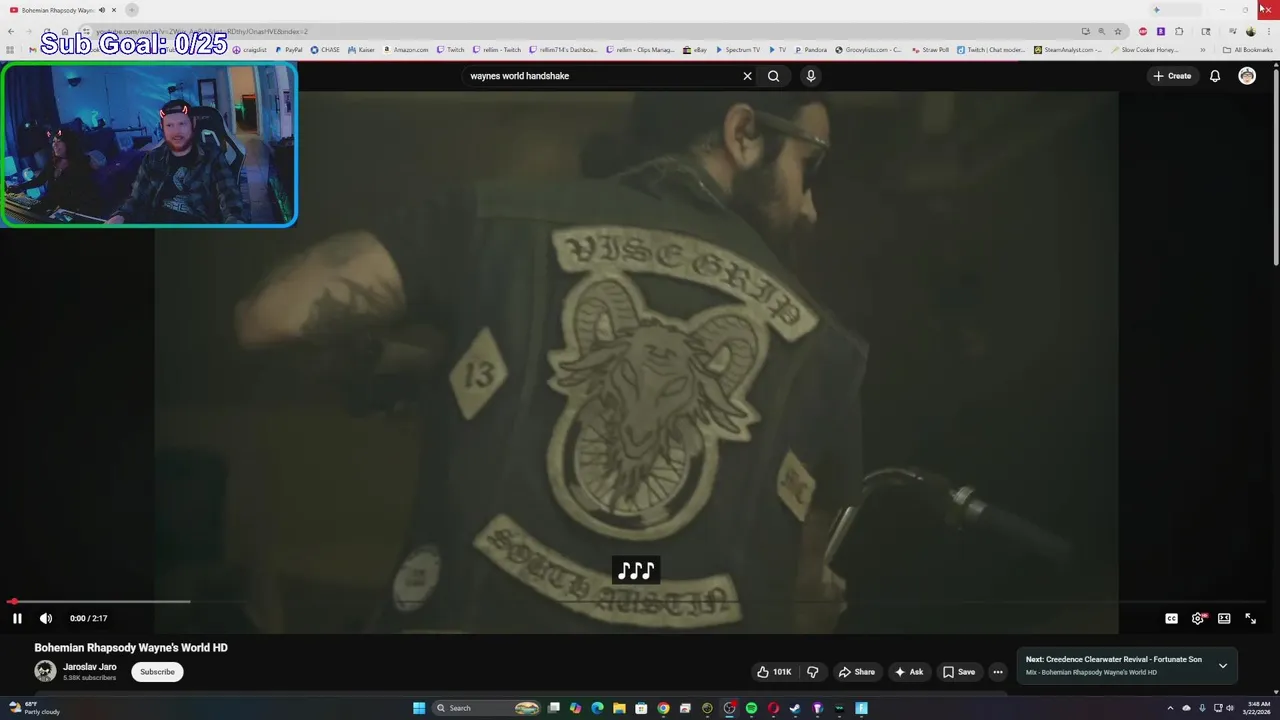Open Opera browser from taskbar
The height and width of the screenshot is (720, 1280).
point(773,708)
